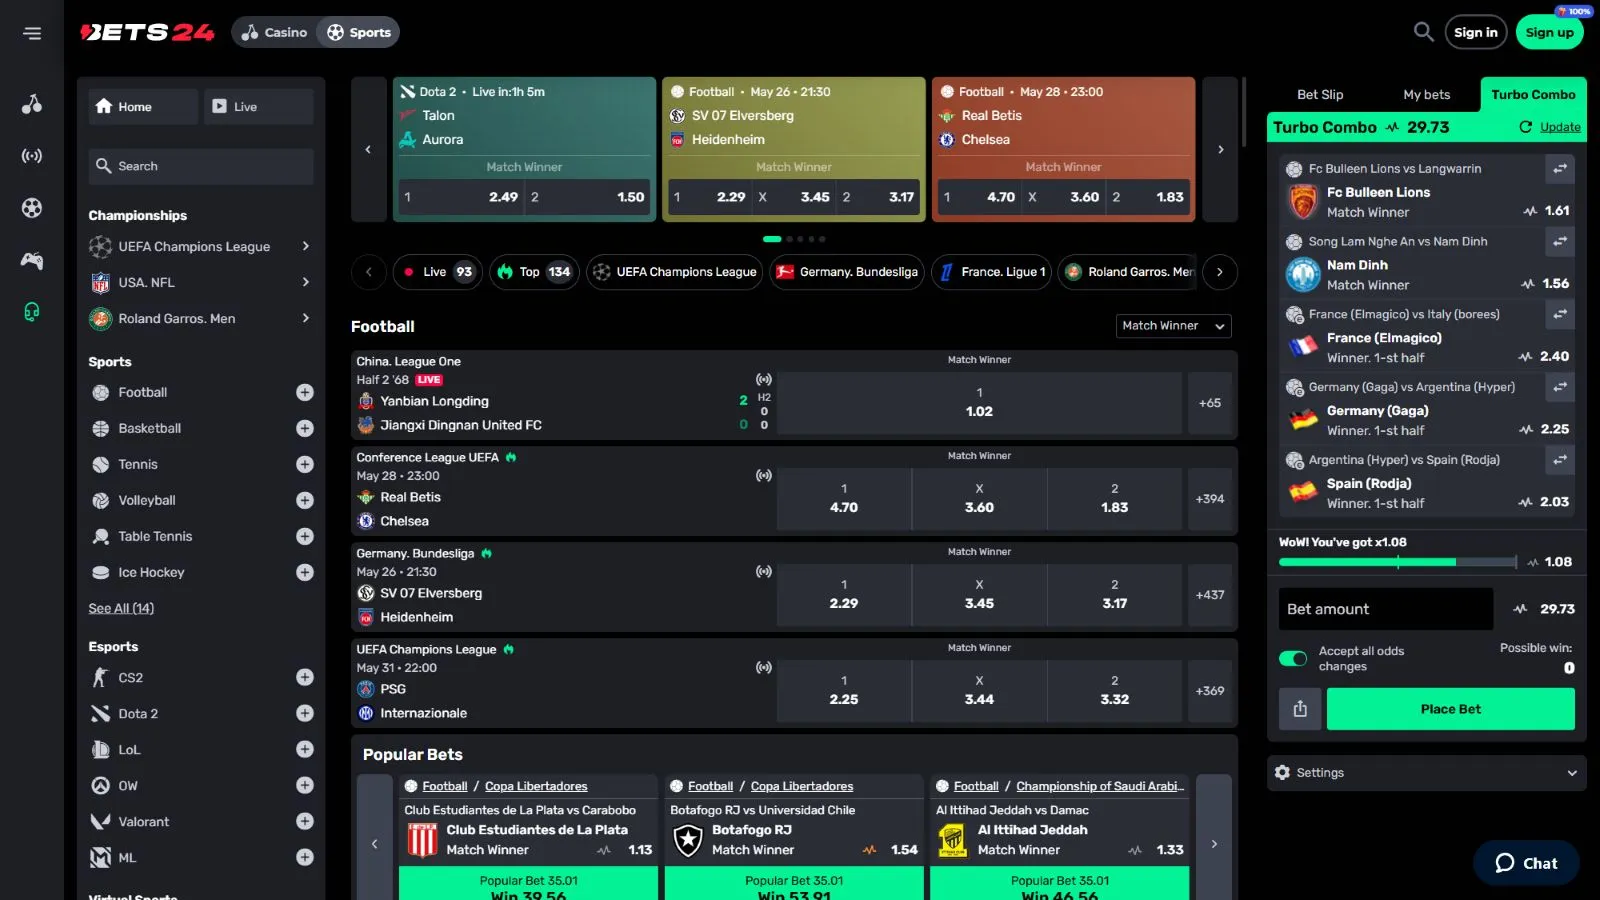The width and height of the screenshot is (1600, 900).
Task: Click the share bet slip icon
Action: [x=1300, y=709]
